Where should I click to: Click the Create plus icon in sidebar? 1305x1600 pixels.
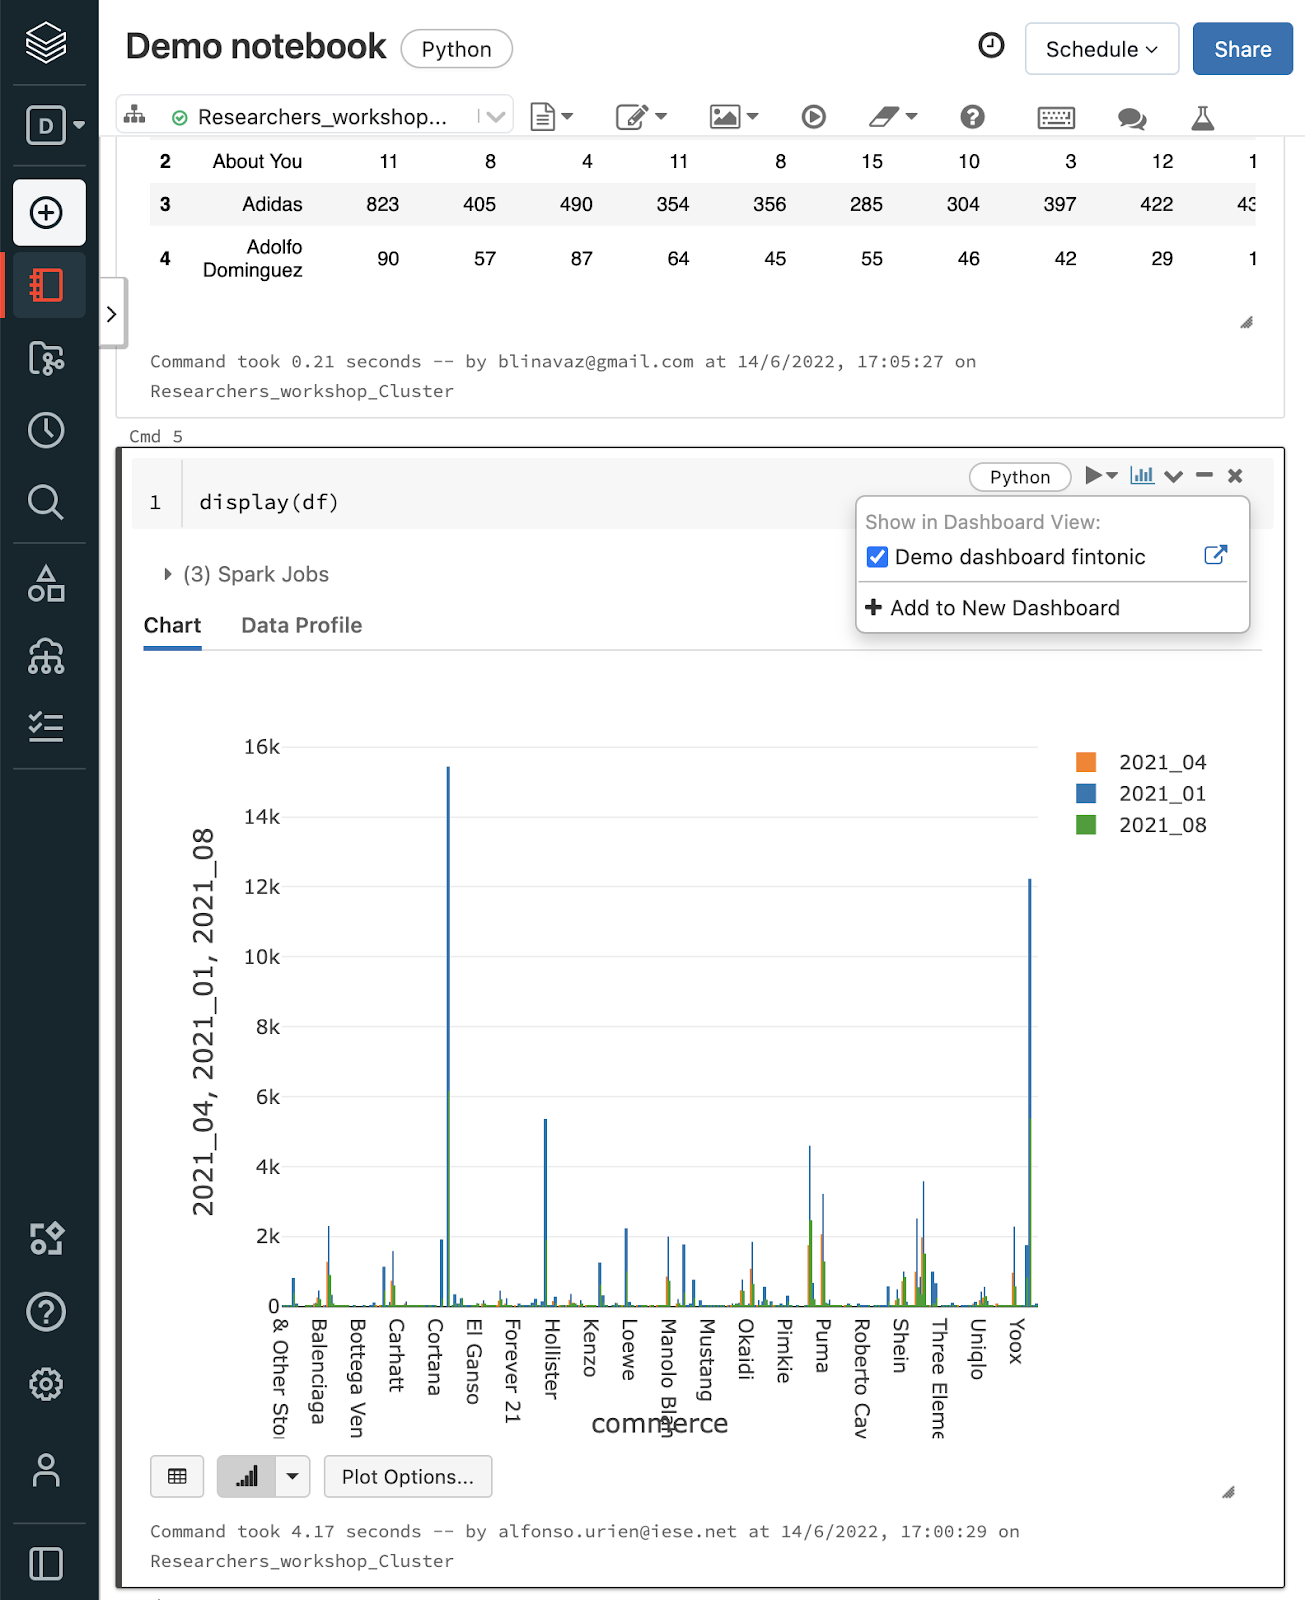point(47,213)
